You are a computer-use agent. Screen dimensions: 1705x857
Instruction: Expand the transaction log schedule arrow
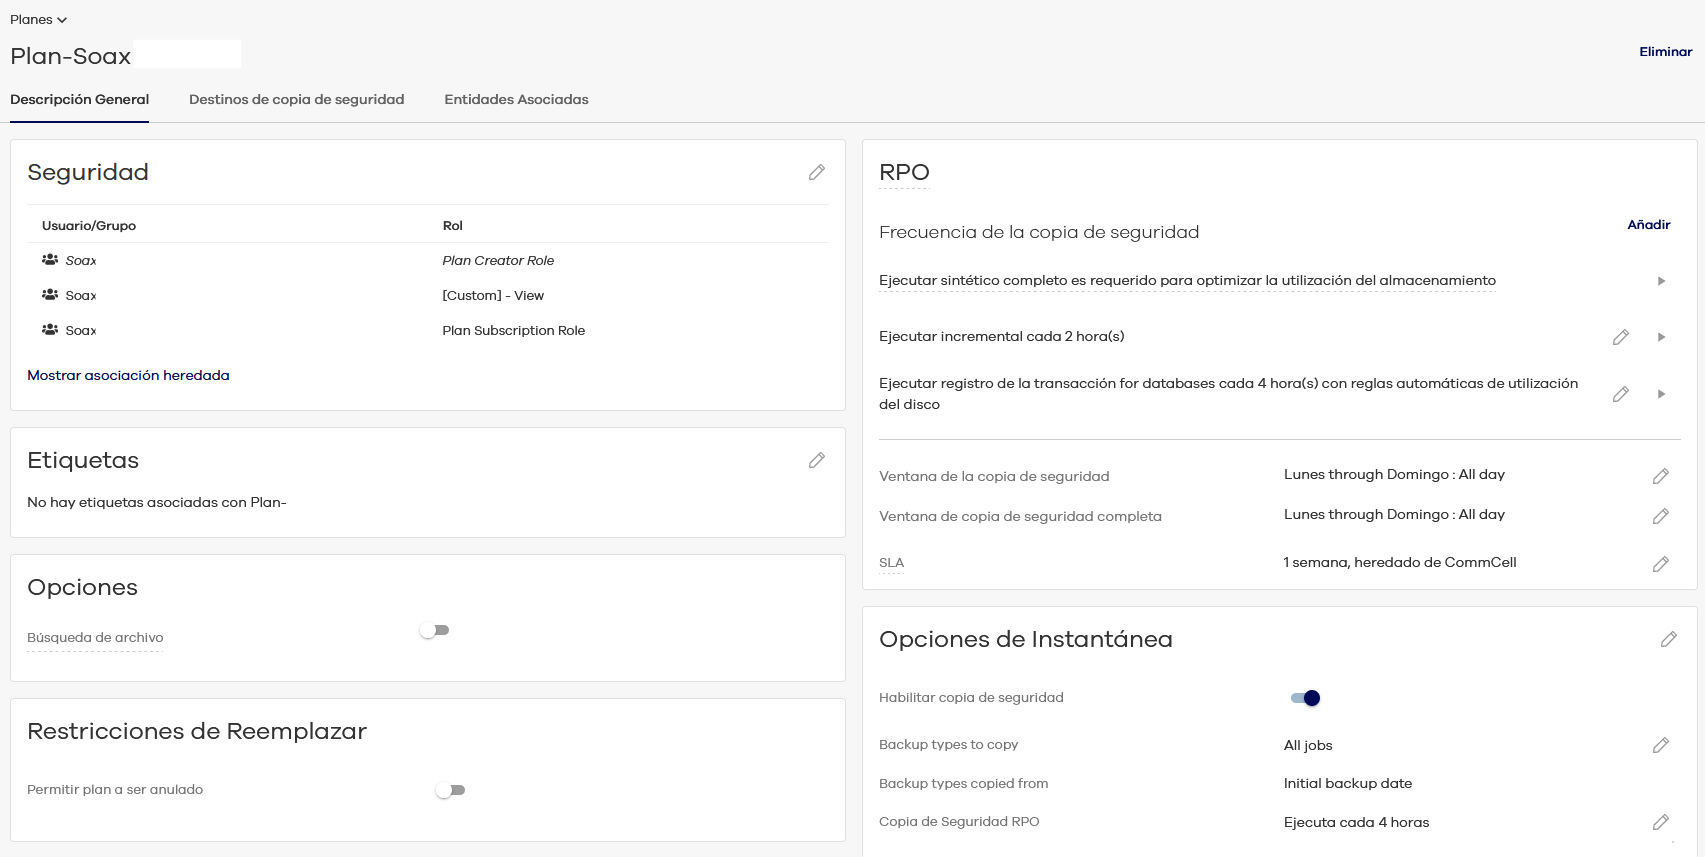tap(1661, 394)
